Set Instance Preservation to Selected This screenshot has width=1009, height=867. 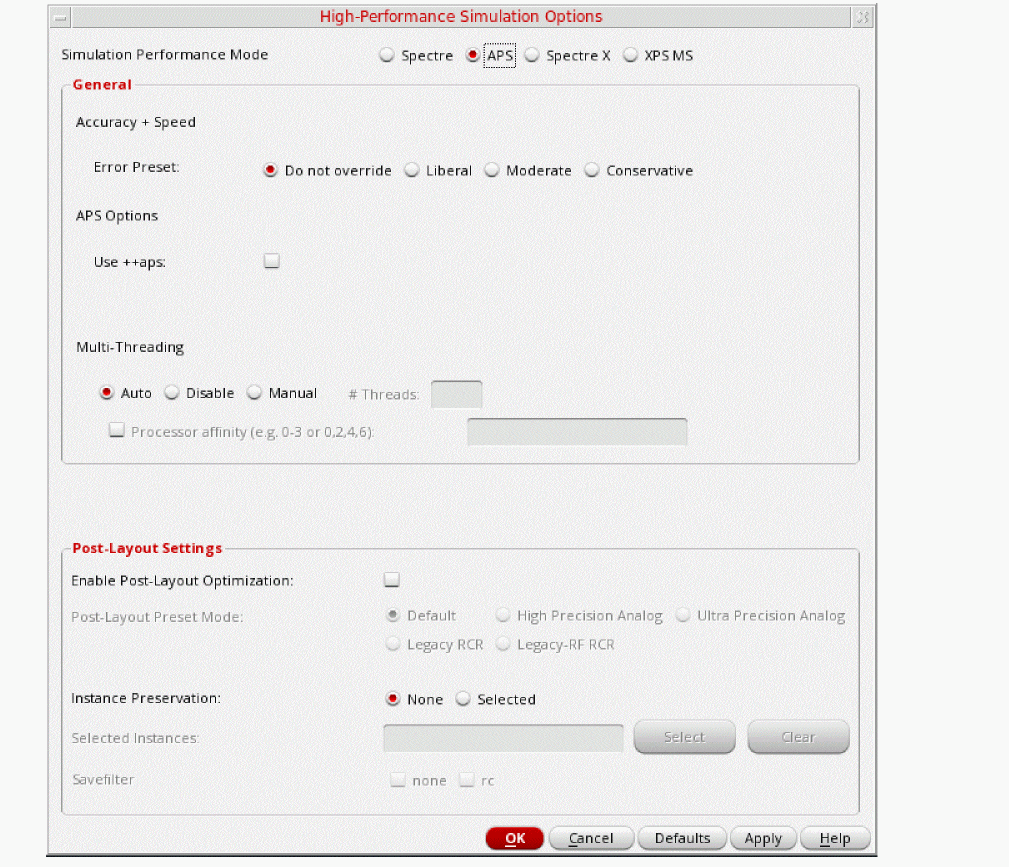[x=463, y=699]
